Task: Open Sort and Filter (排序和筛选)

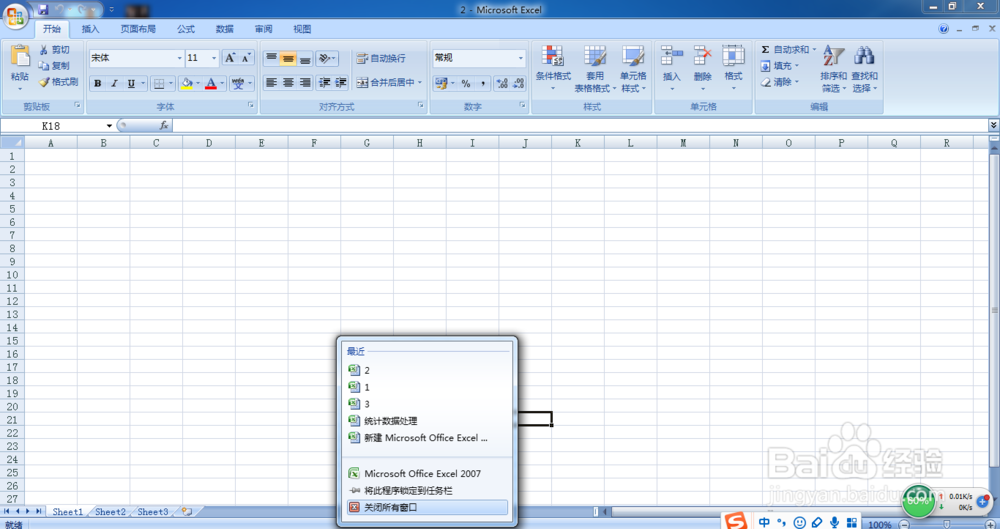Action: [833, 68]
